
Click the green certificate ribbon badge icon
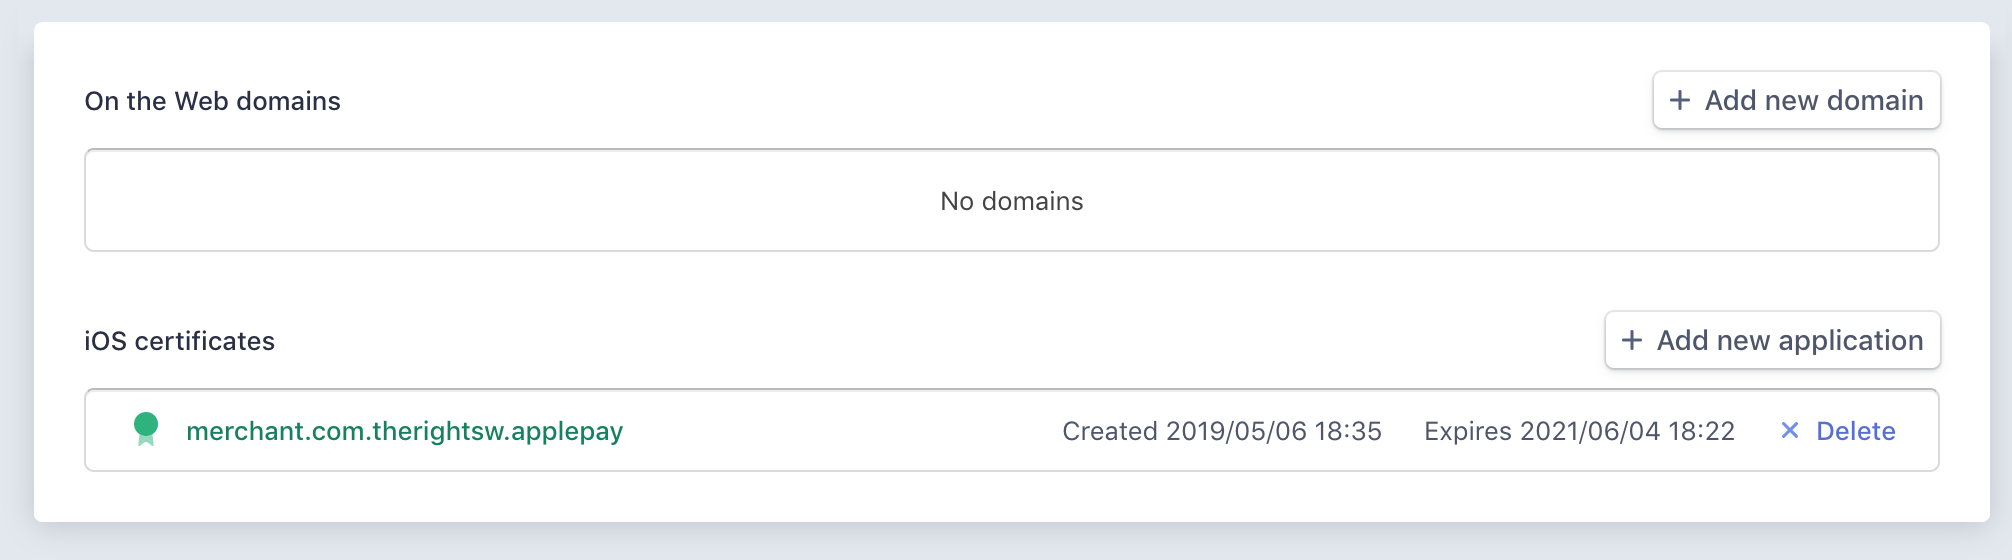(146, 429)
